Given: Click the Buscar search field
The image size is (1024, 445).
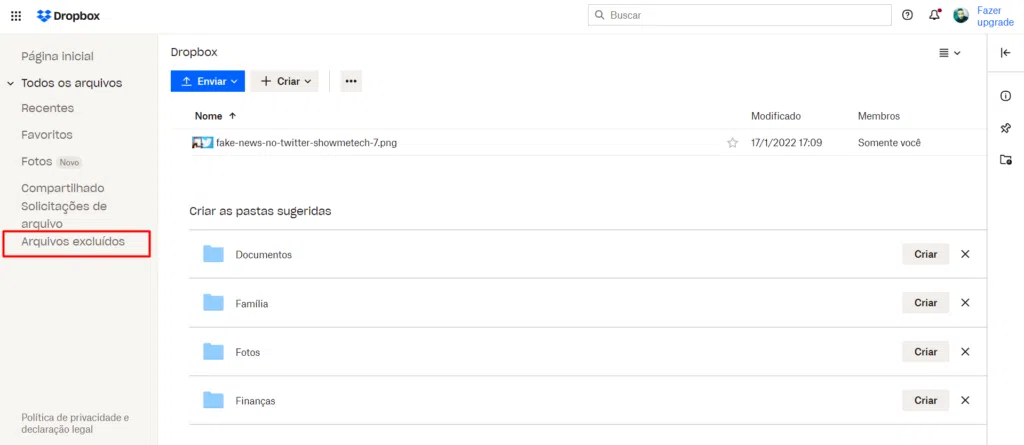Looking at the screenshot, I should (x=740, y=15).
